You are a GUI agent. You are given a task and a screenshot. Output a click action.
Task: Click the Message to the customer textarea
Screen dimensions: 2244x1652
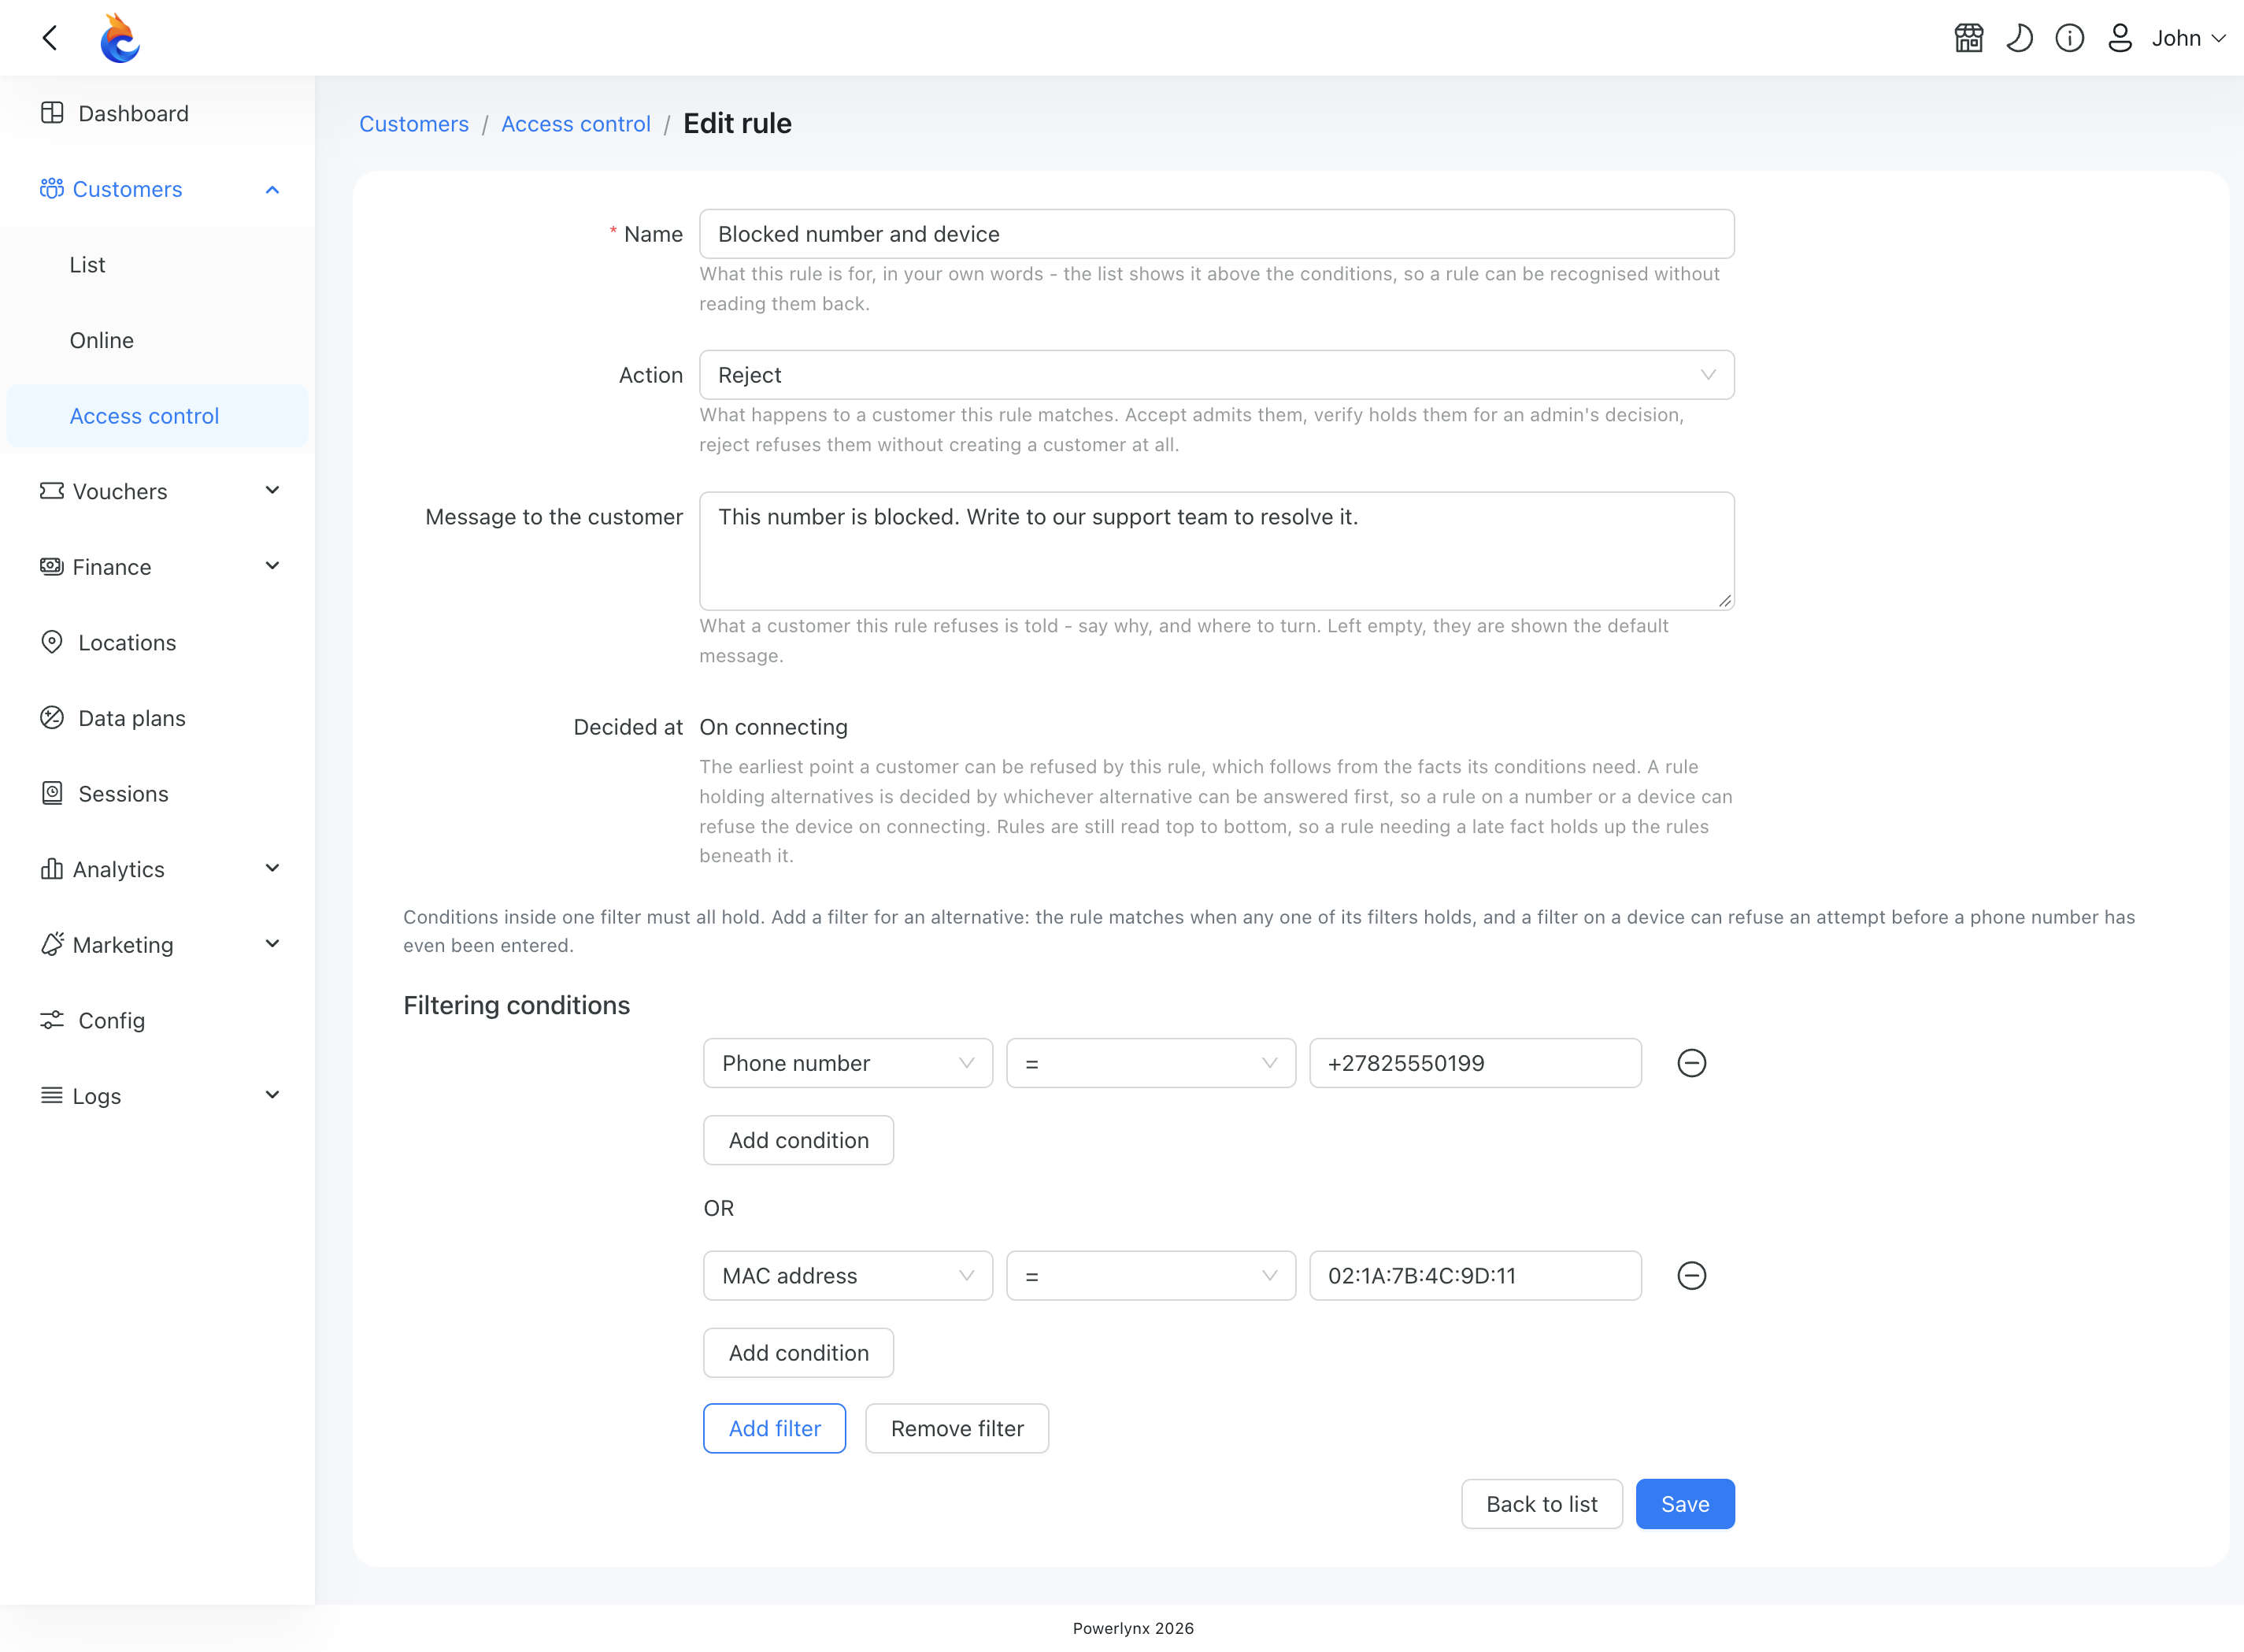[1216, 551]
